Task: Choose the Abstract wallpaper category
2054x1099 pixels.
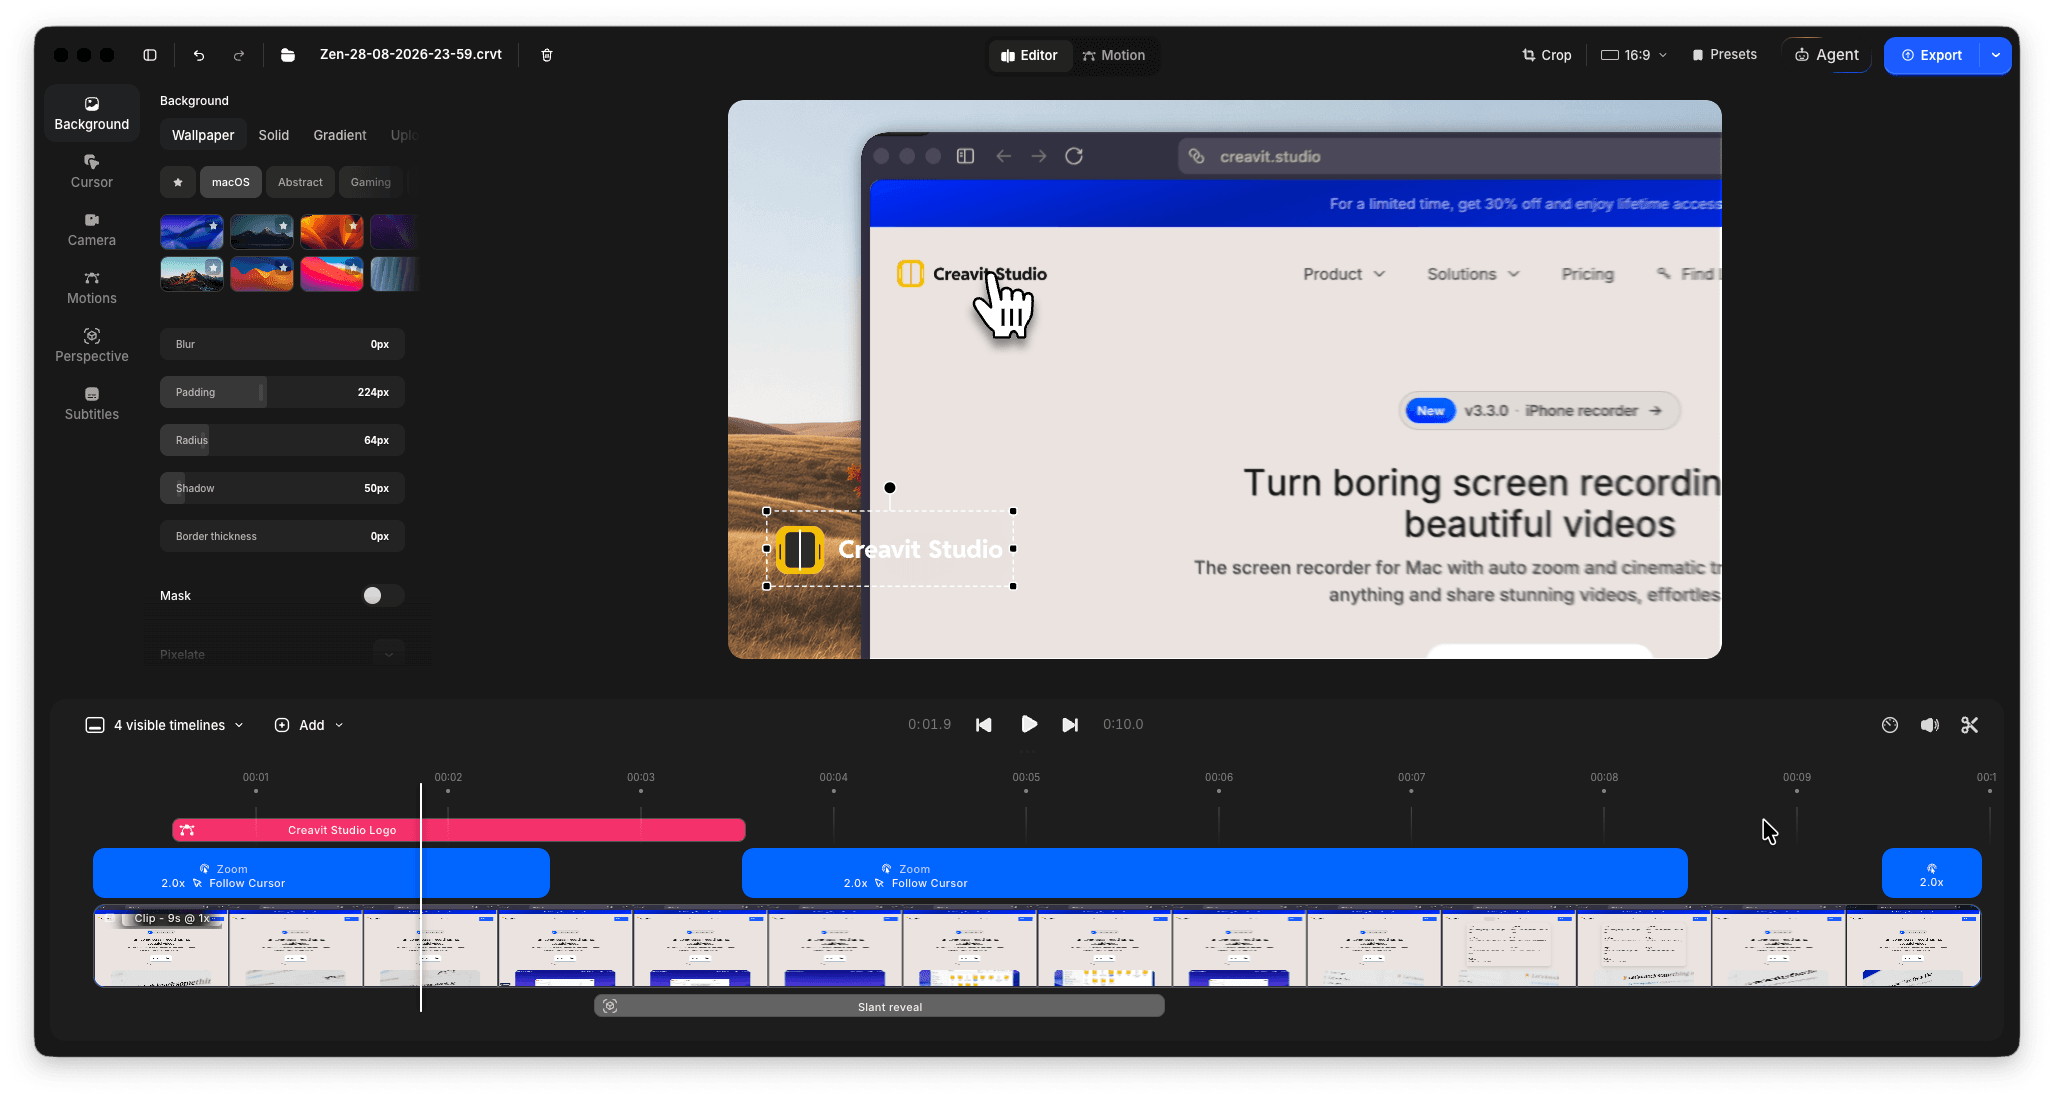Action: pyautogui.click(x=300, y=182)
